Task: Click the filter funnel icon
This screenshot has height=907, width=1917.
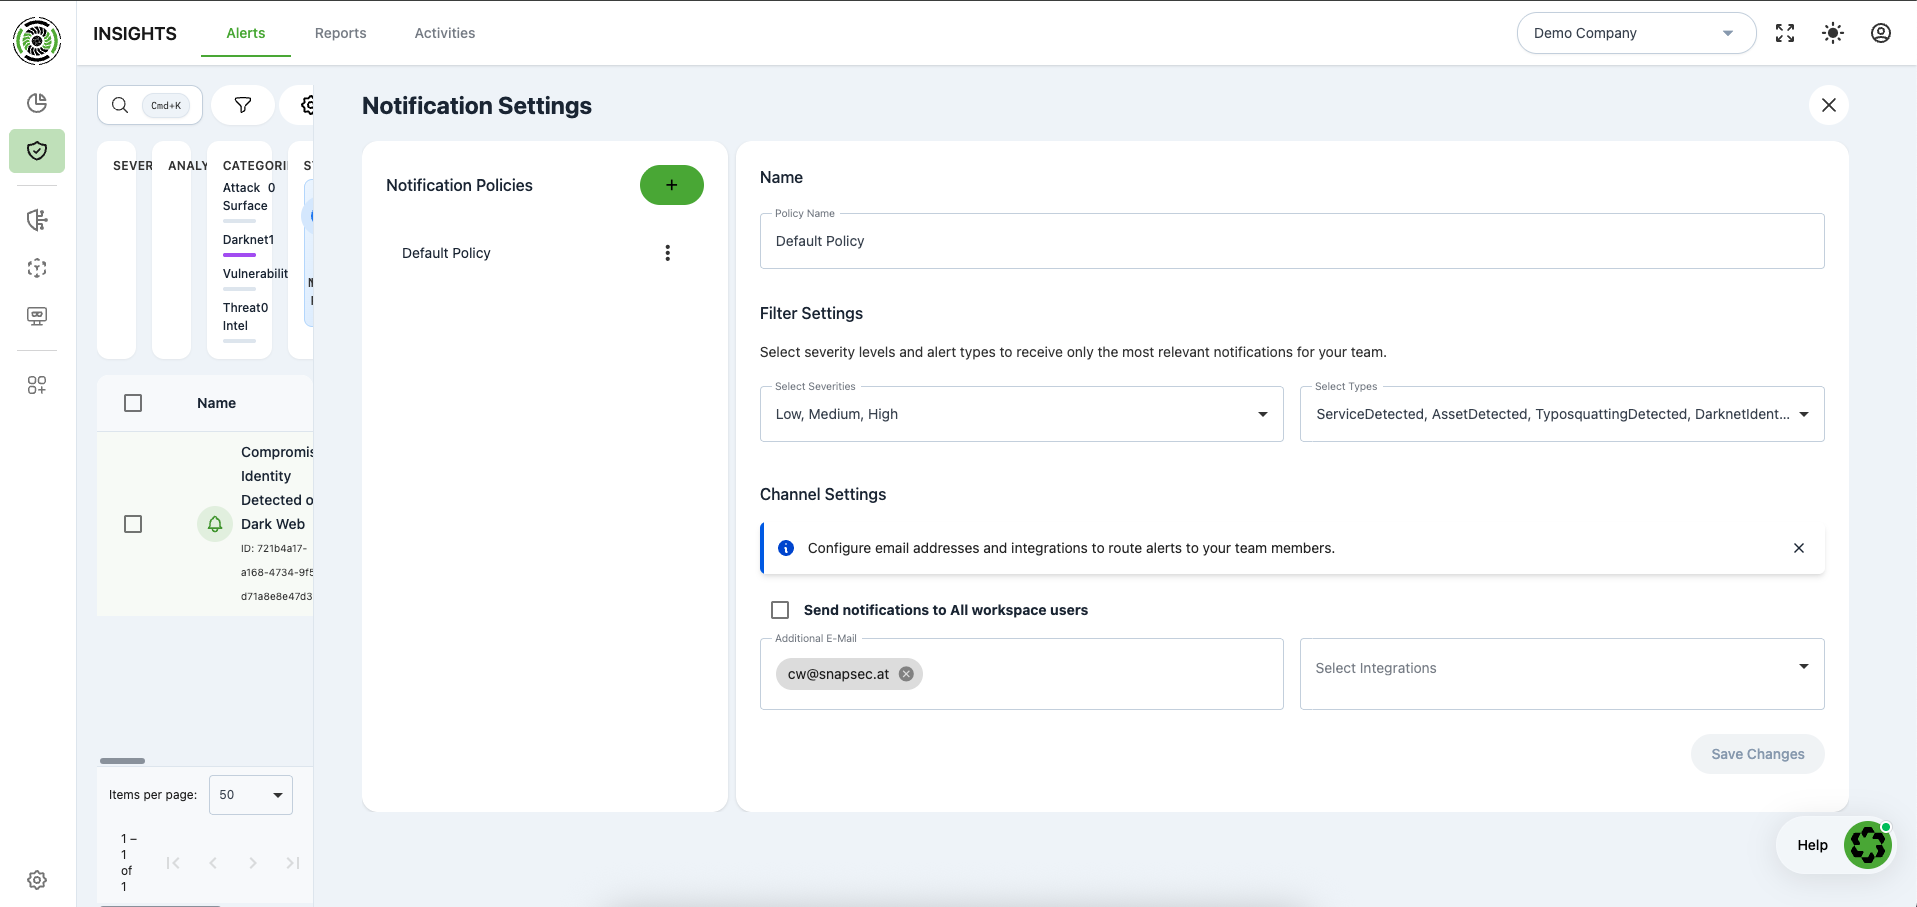Action: coord(243,105)
